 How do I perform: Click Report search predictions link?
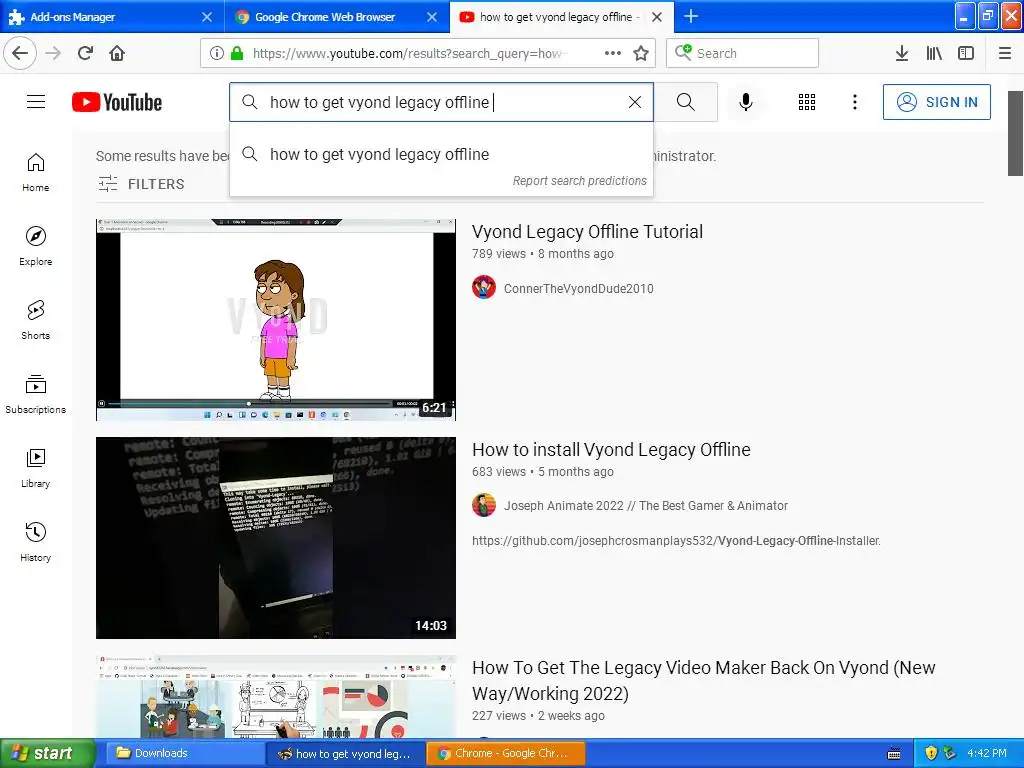tap(579, 181)
